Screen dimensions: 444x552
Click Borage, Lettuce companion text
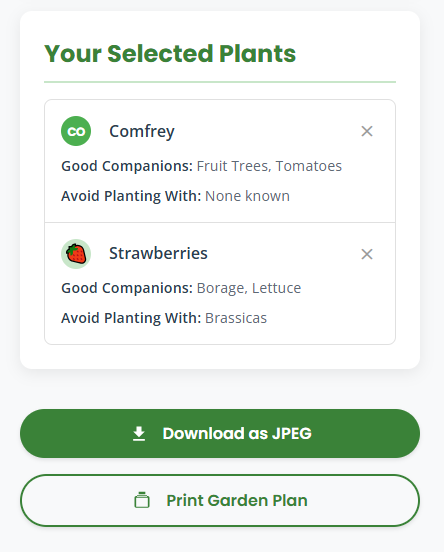pos(249,288)
